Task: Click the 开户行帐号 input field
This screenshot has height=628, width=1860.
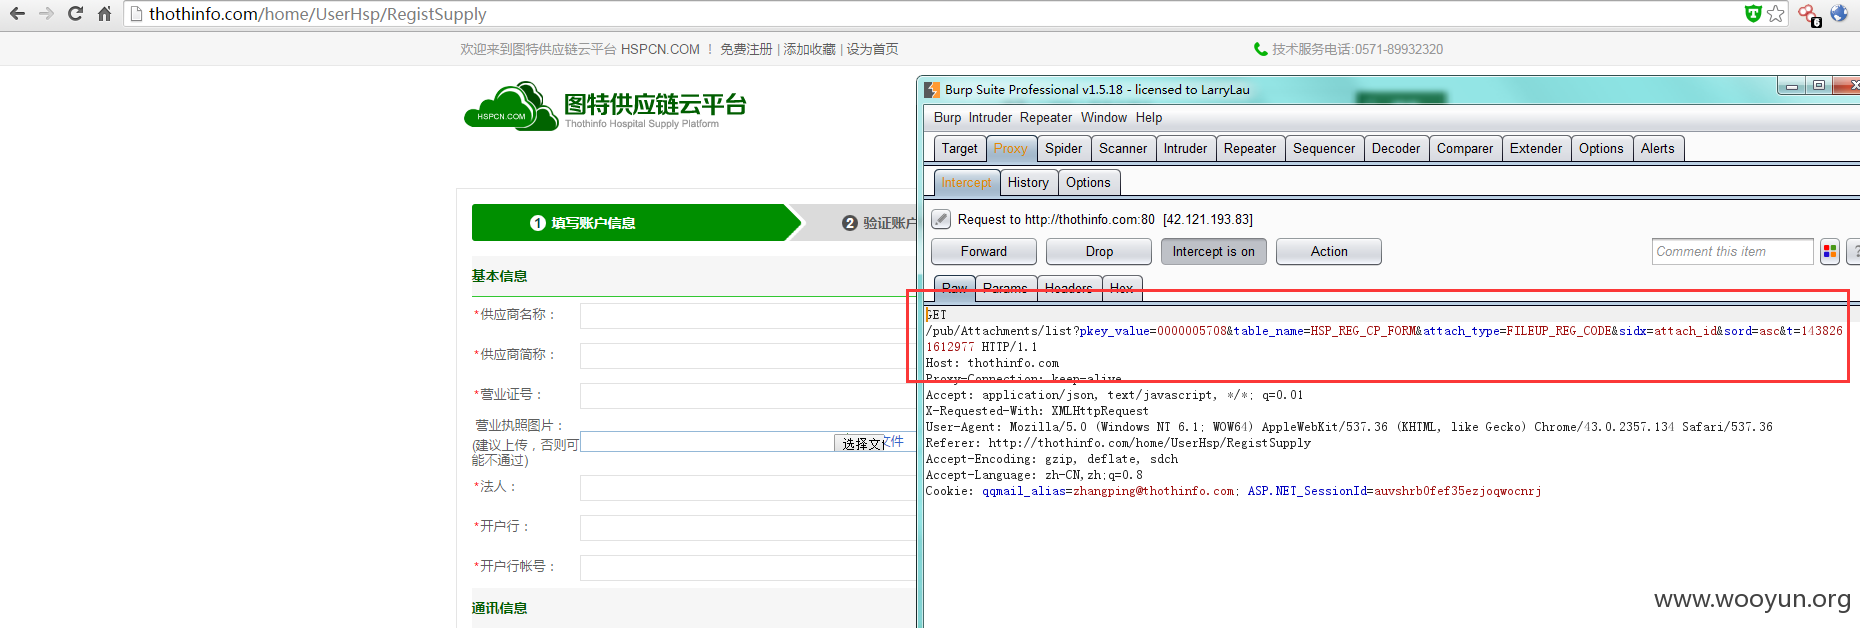Action: click(748, 568)
